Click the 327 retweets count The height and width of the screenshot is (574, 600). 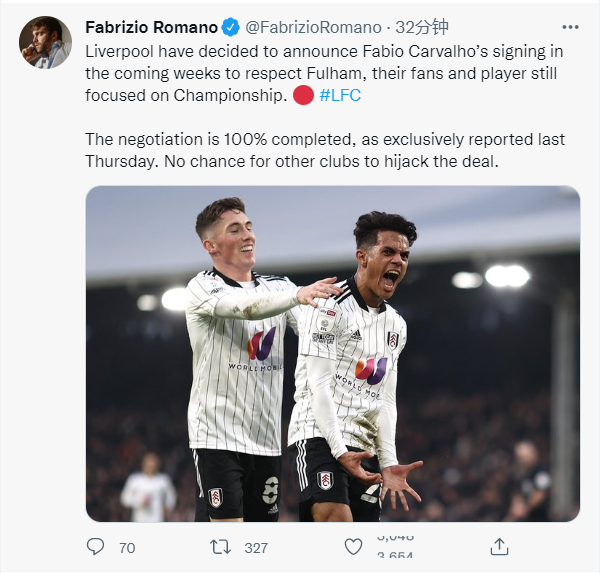coord(256,548)
